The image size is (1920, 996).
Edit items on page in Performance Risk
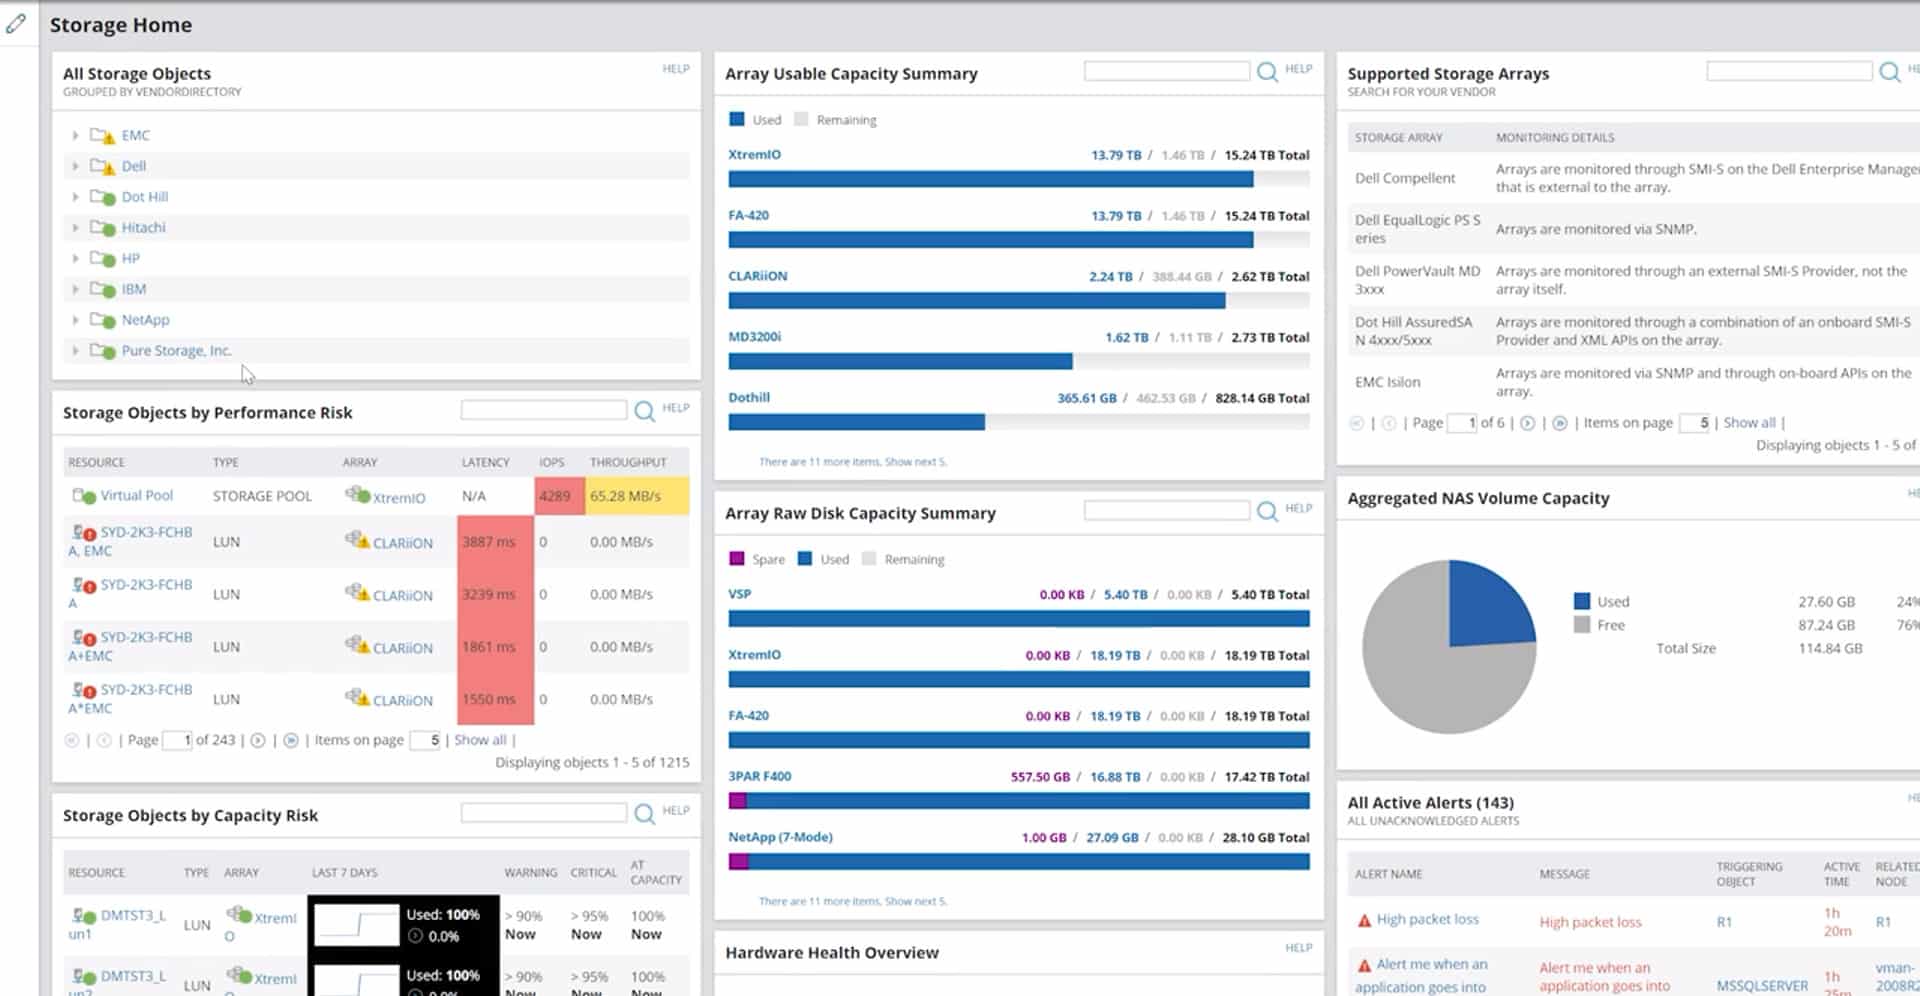pos(426,740)
